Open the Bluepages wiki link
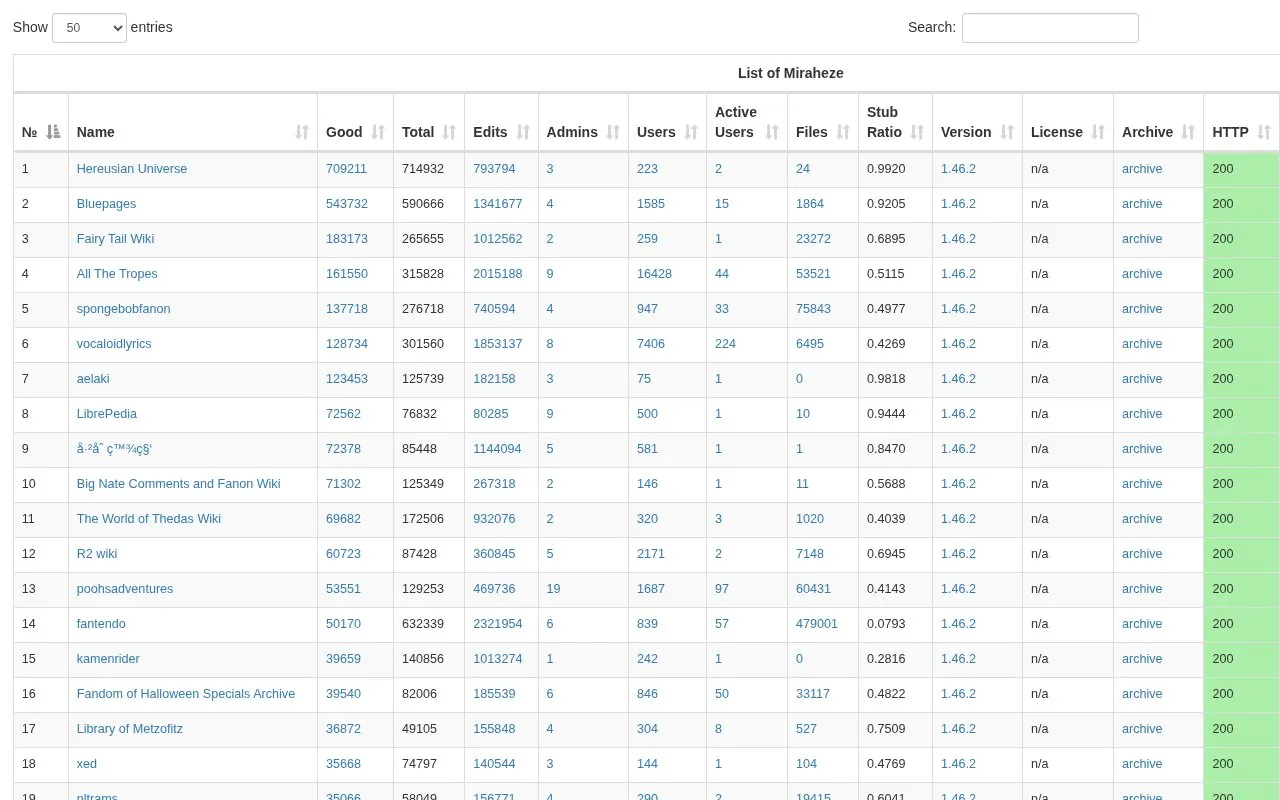The image size is (1280, 800). click(x=106, y=204)
